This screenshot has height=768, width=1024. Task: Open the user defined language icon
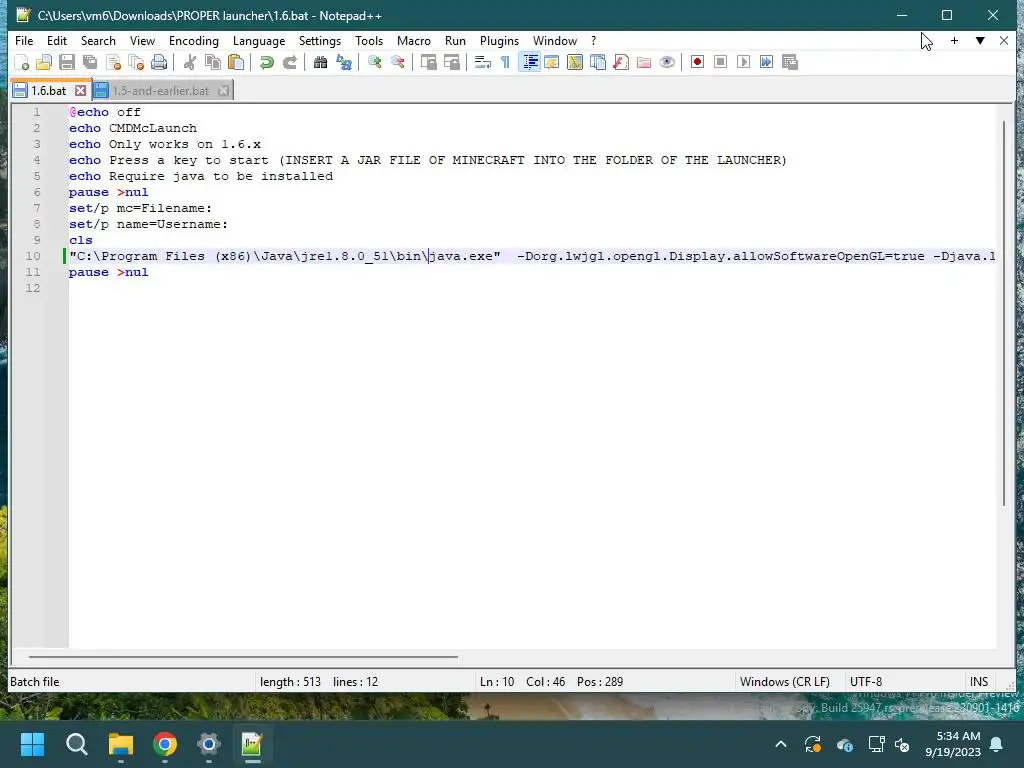(x=552, y=62)
